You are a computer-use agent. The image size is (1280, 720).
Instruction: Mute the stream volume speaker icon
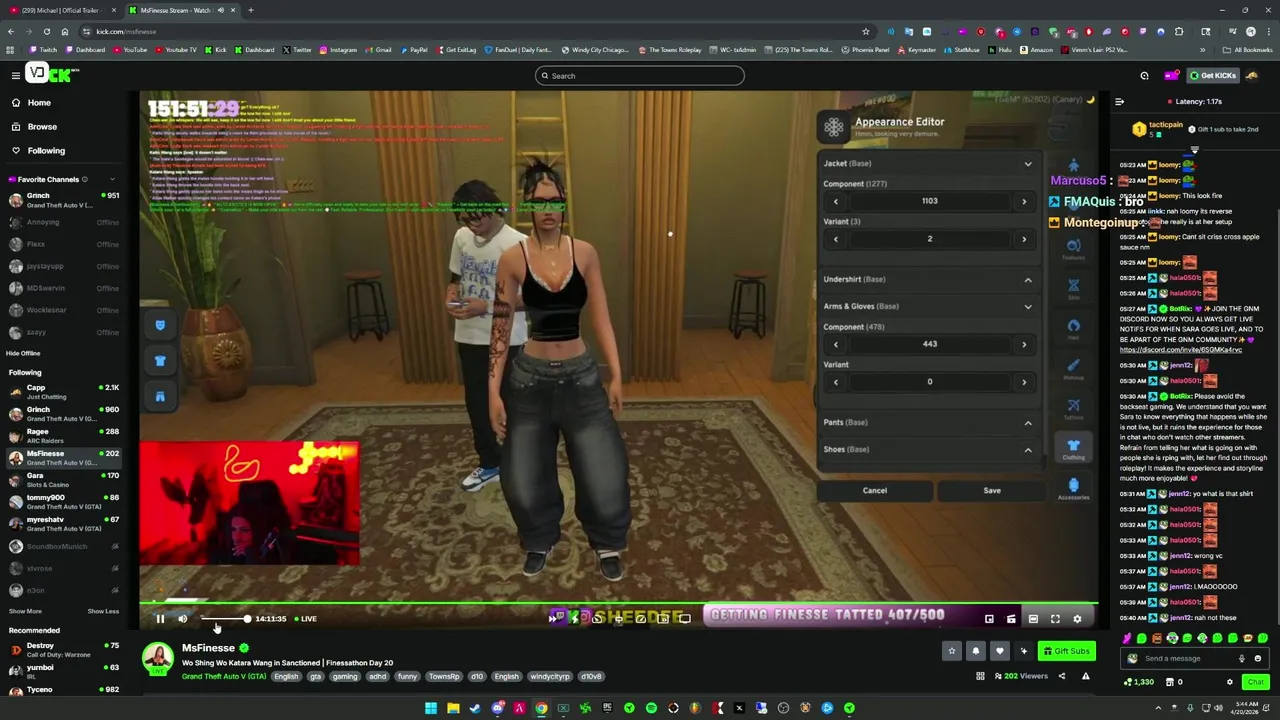click(x=182, y=619)
